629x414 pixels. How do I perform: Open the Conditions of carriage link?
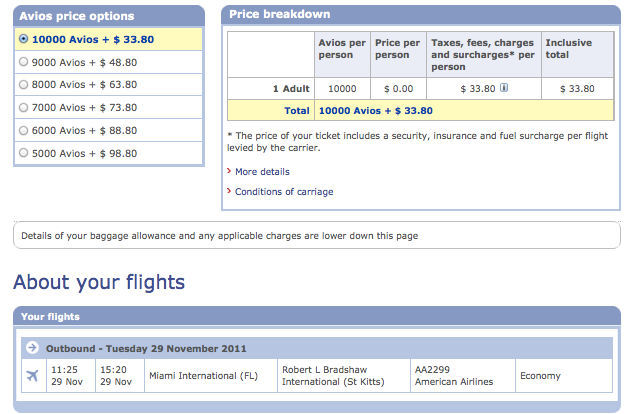[284, 192]
